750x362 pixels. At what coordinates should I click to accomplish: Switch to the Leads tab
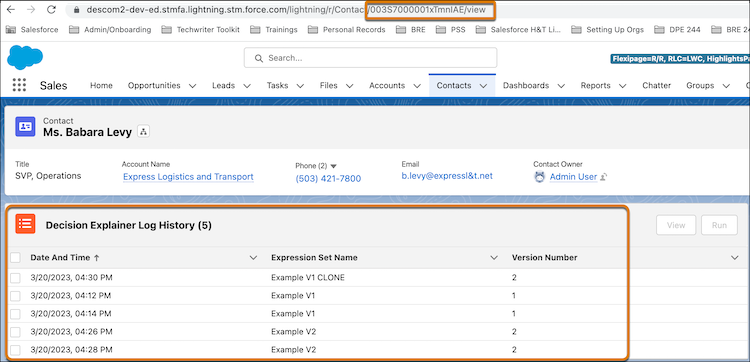223,86
